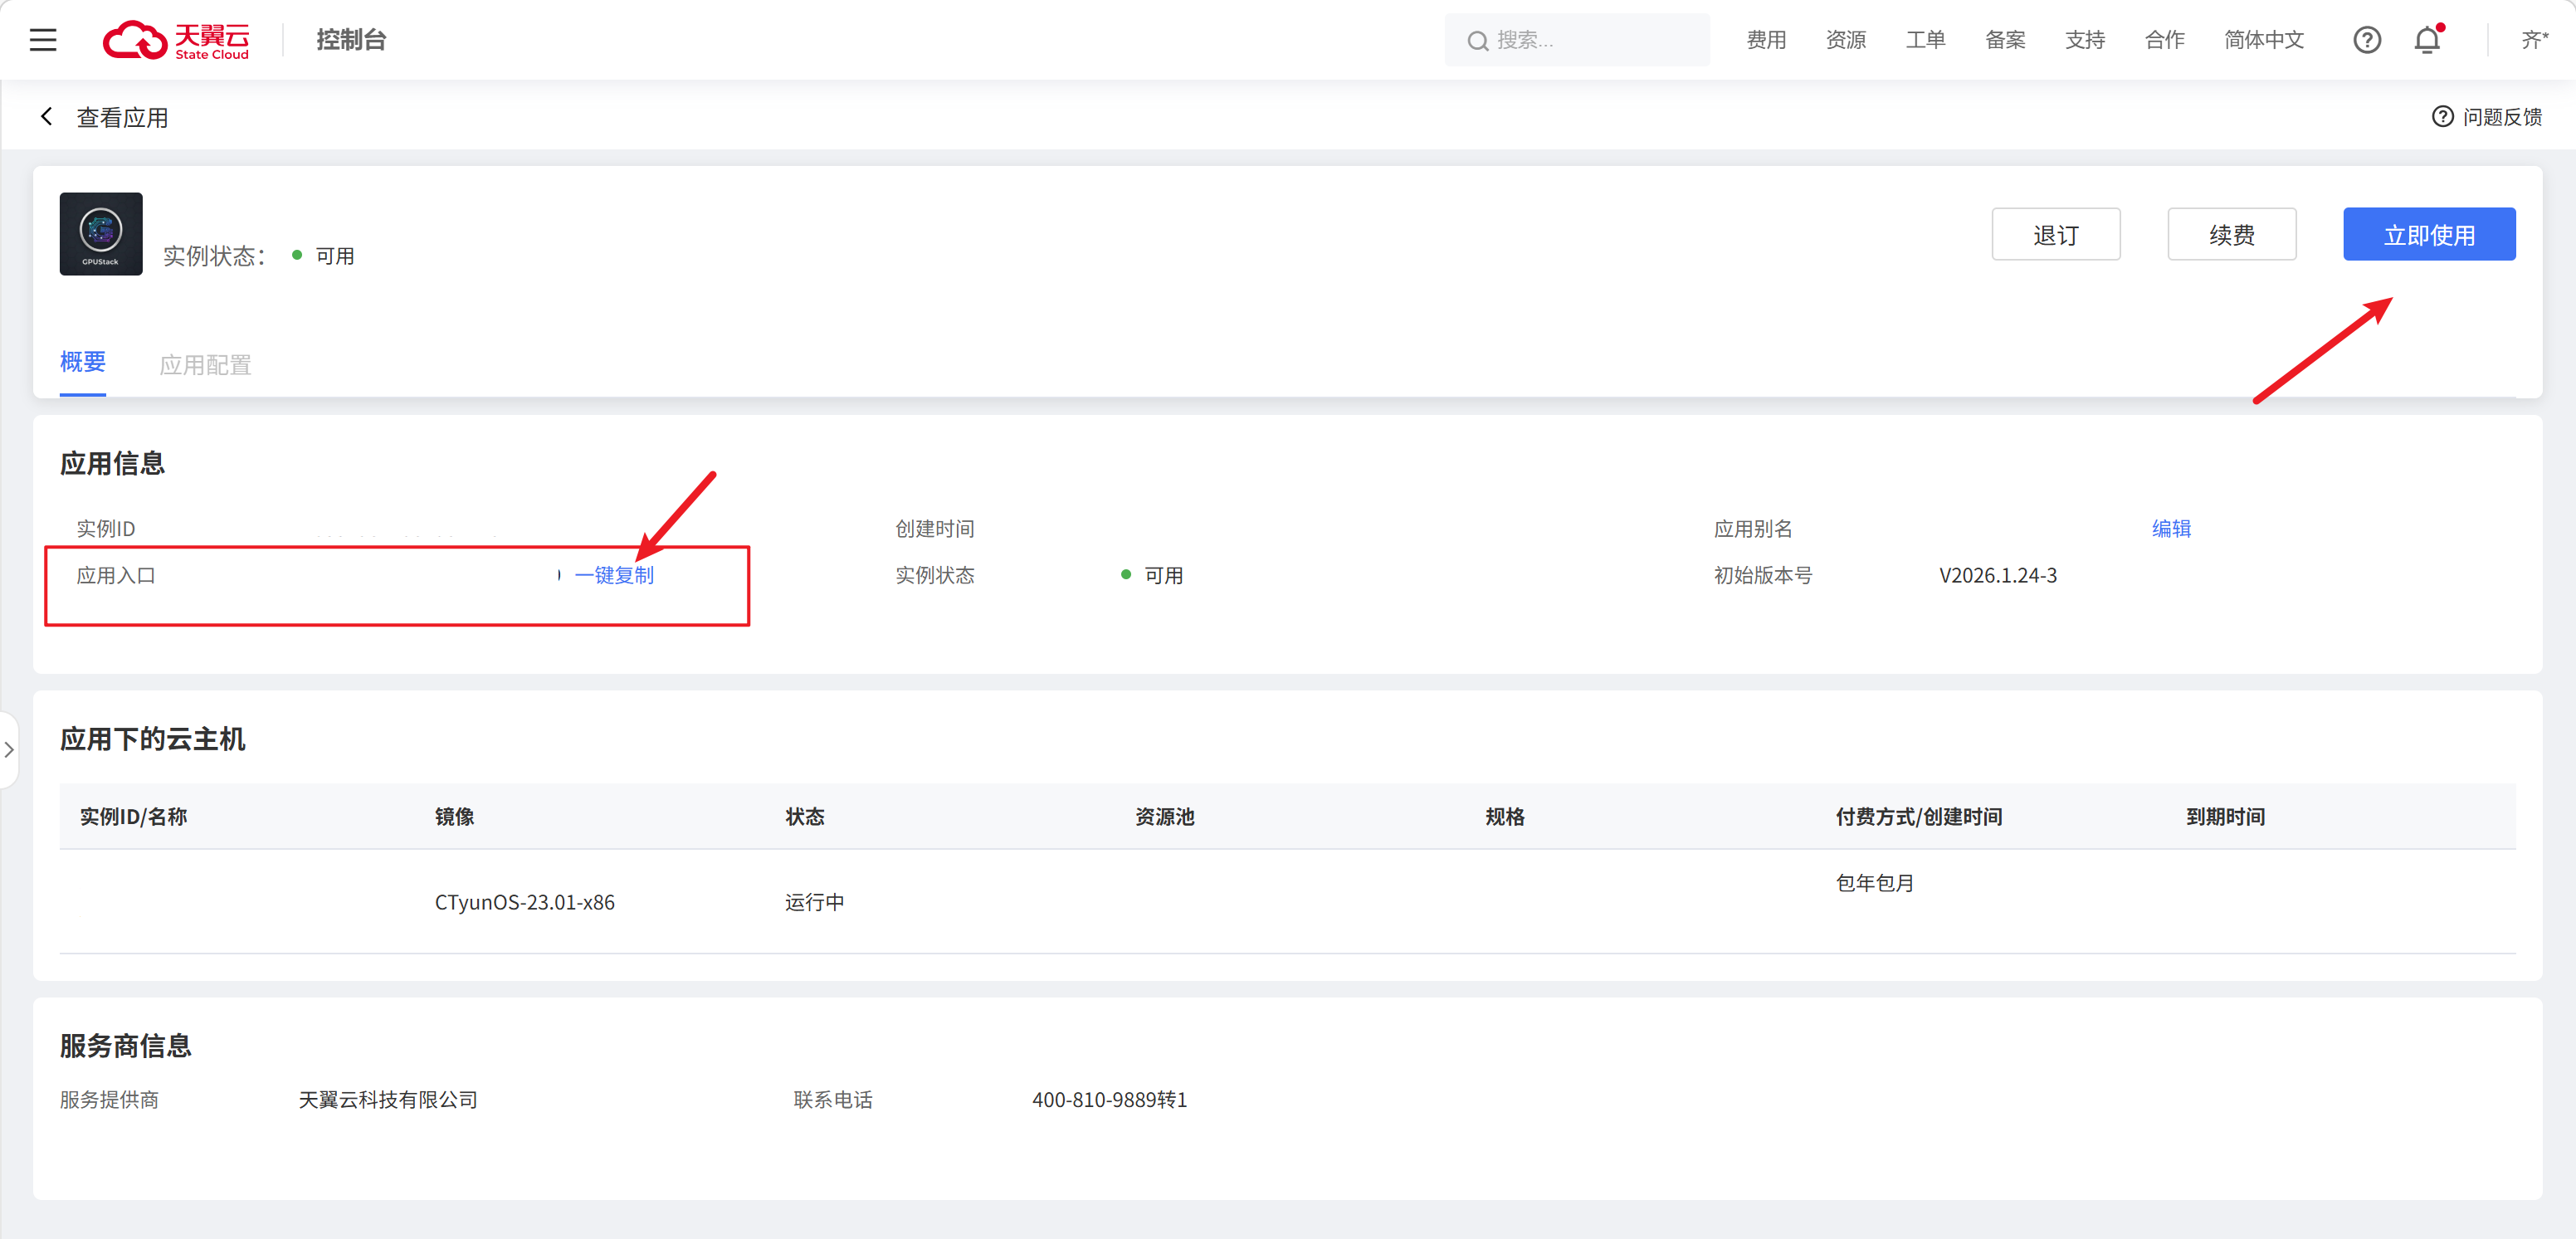
Task: Open the 简体中文 language dropdown
Action: (x=2263, y=40)
